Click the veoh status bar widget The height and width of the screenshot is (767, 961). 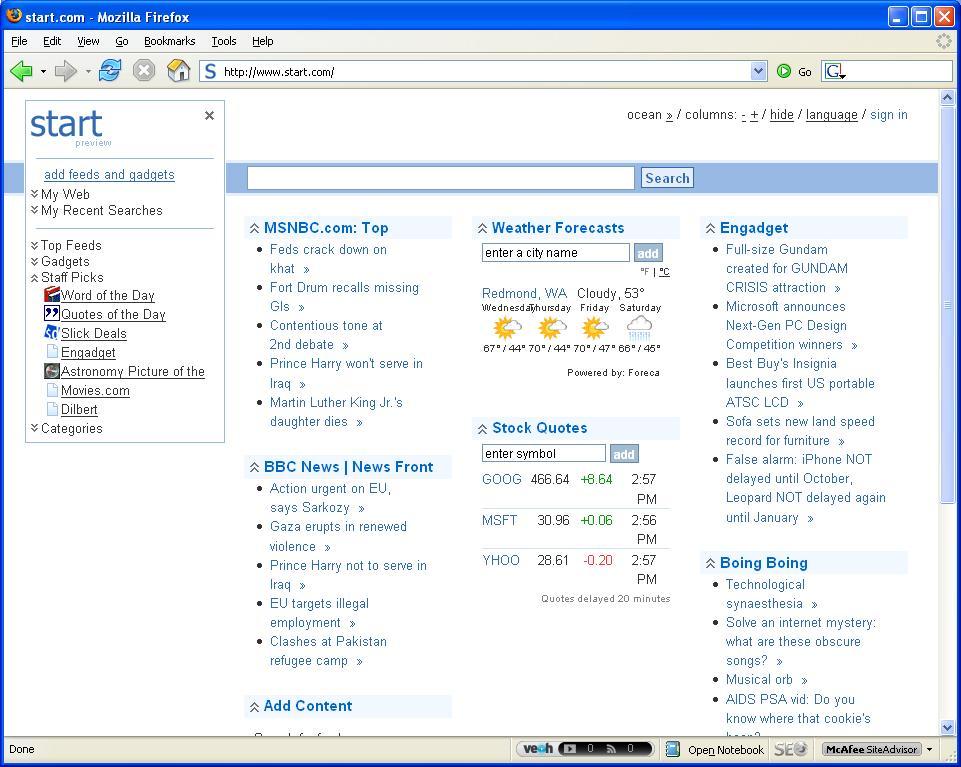(x=585, y=749)
